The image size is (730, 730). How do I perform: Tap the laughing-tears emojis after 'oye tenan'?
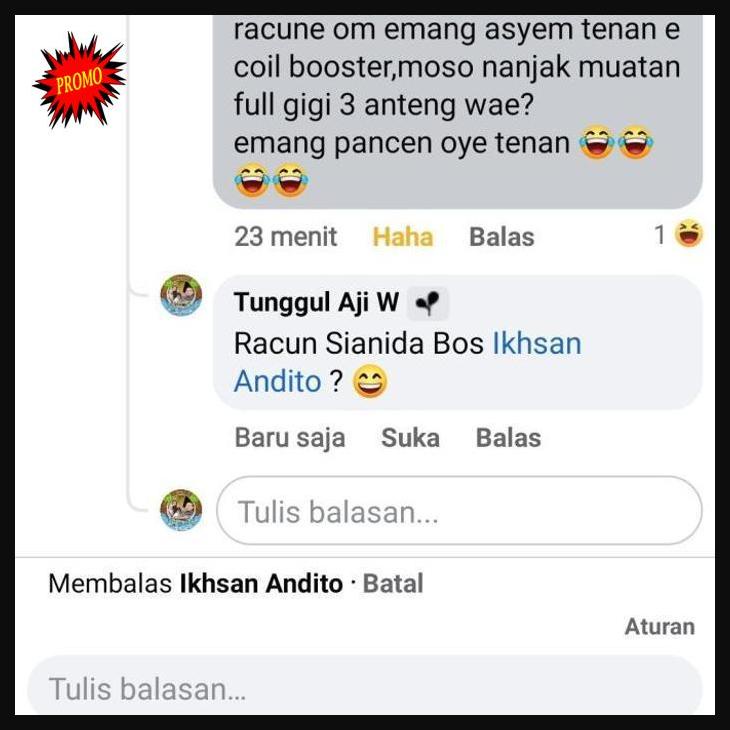tap(616, 142)
